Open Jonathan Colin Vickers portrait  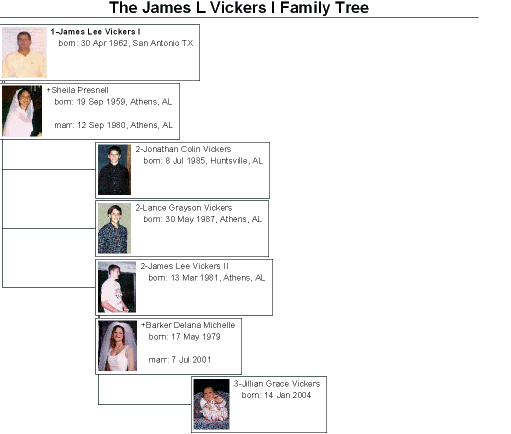(x=114, y=170)
